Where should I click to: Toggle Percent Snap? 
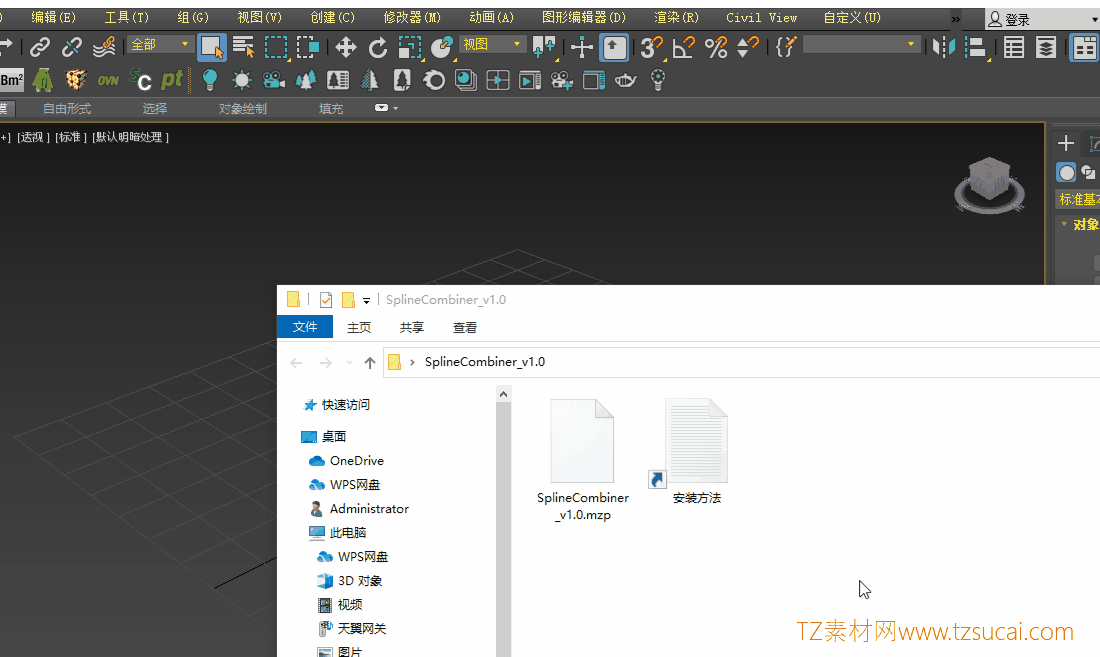click(716, 47)
